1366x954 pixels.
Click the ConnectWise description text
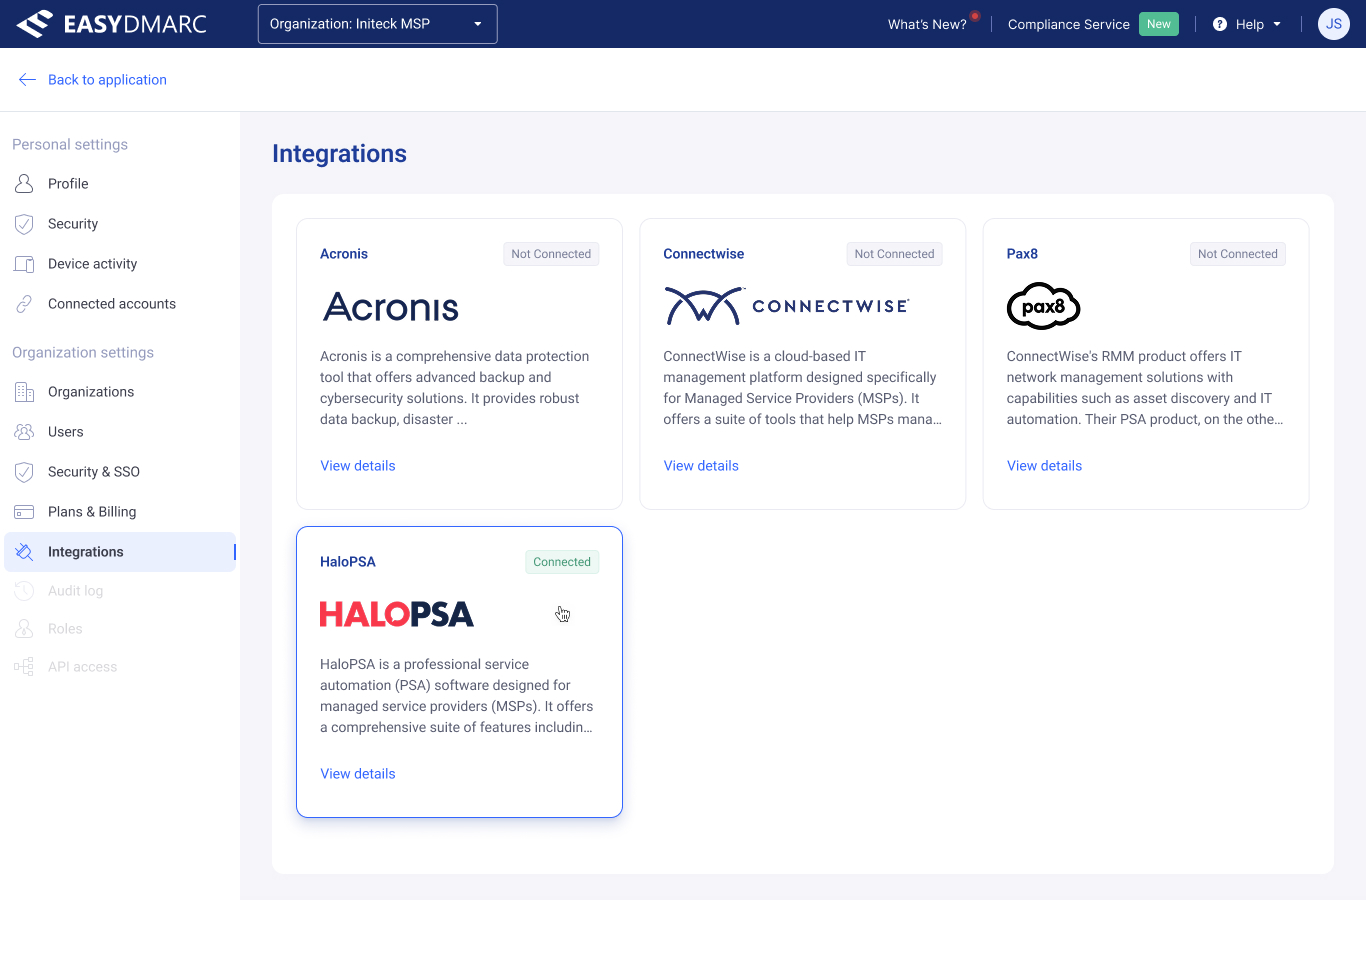coord(802,388)
